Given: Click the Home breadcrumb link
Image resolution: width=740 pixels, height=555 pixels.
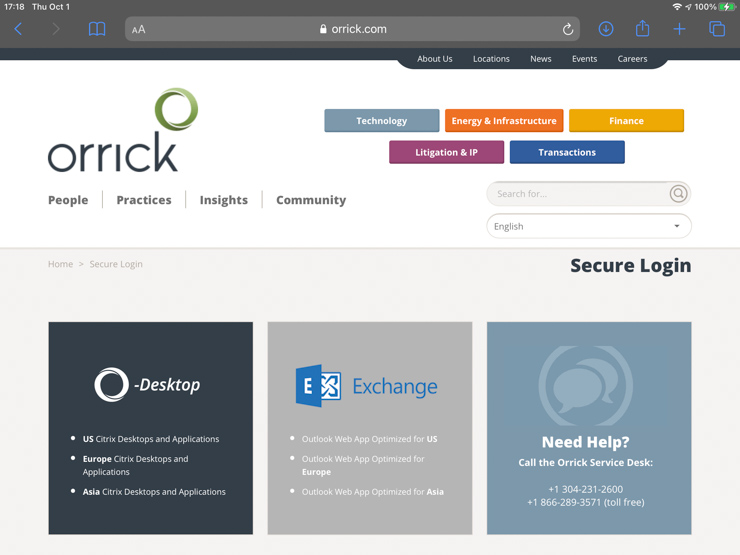Looking at the screenshot, I should coord(60,264).
